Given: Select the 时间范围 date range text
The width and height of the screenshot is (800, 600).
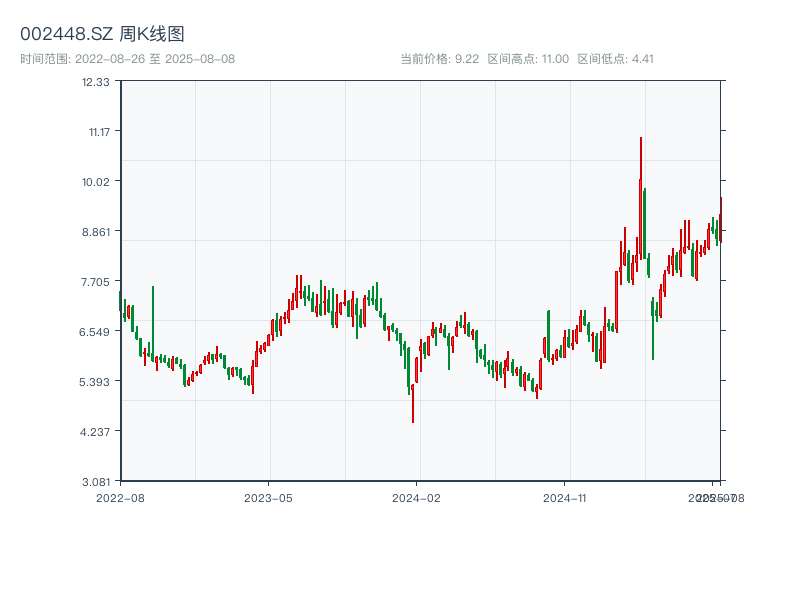Looking at the screenshot, I should (127, 59).
